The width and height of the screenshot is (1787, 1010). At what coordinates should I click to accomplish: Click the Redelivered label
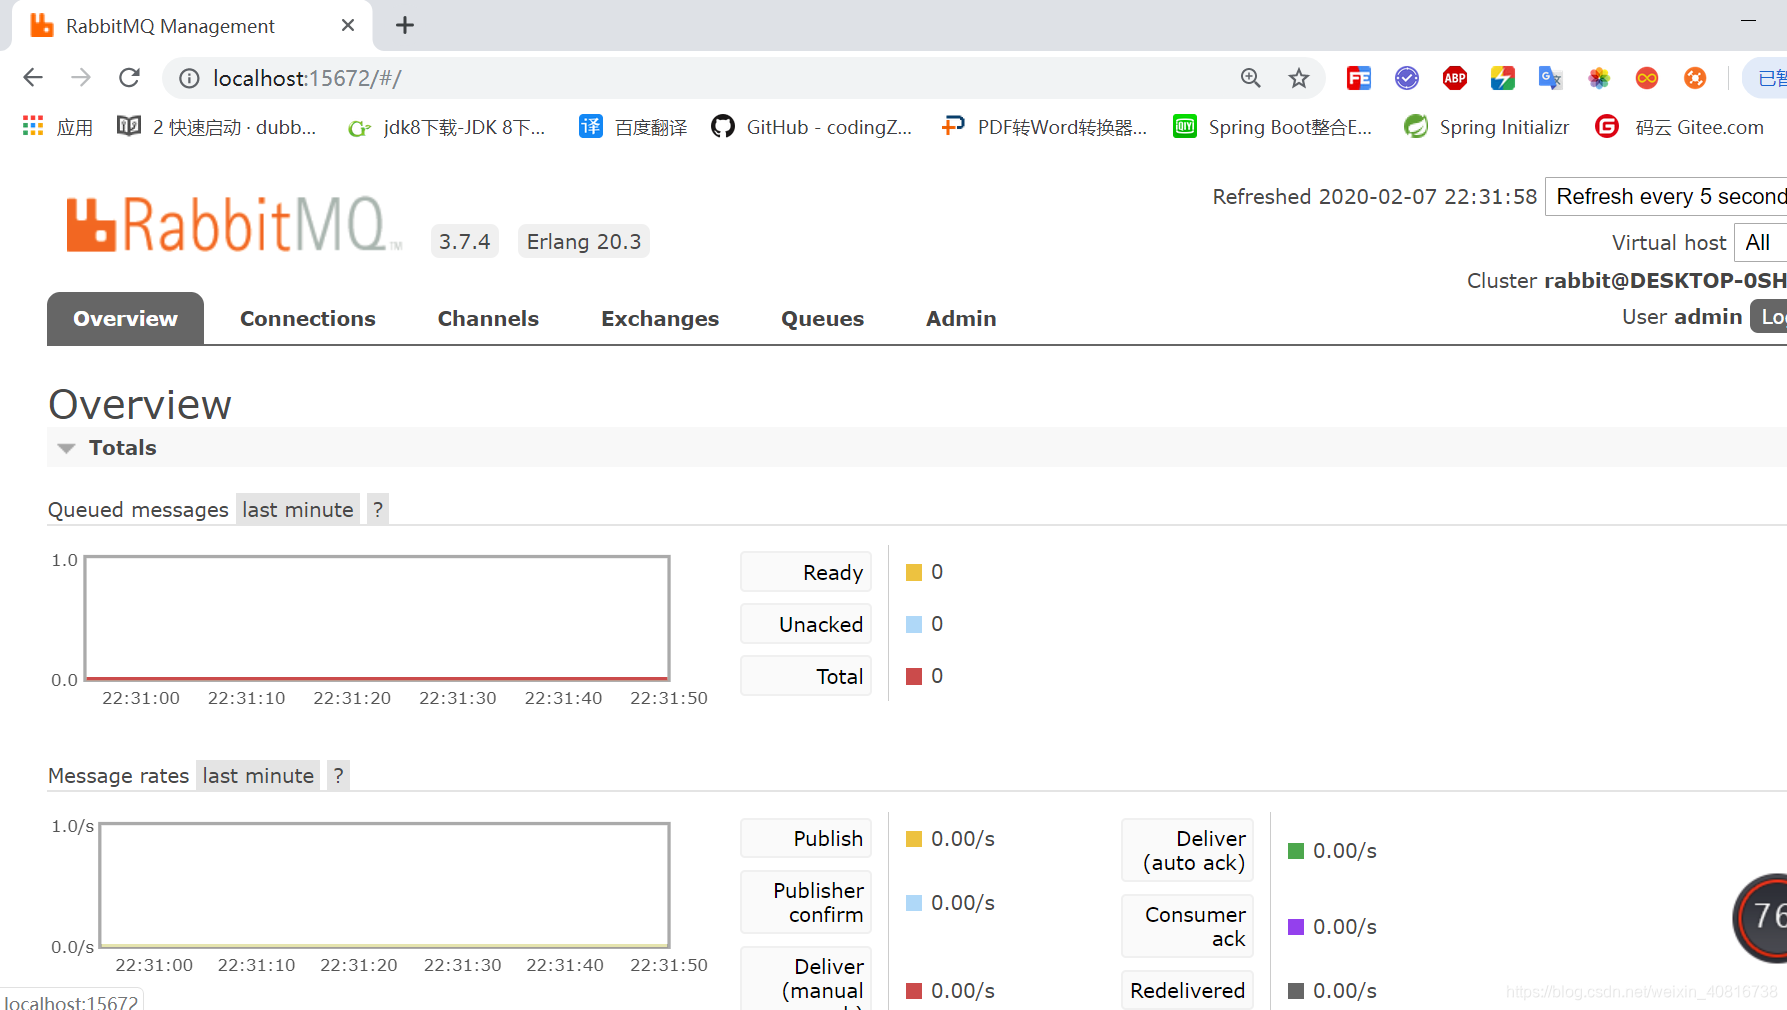point(1187,990)
